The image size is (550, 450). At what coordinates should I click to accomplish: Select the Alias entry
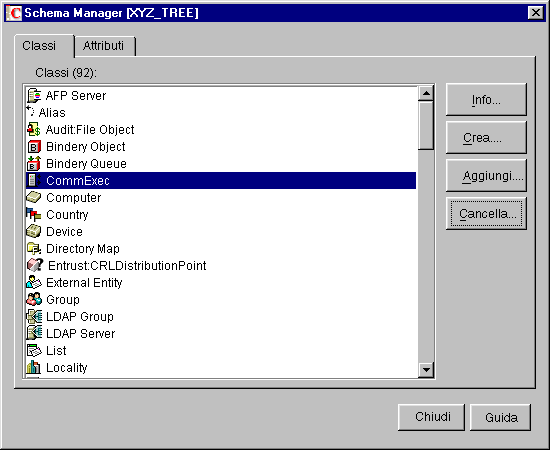[x=52, y=113]
